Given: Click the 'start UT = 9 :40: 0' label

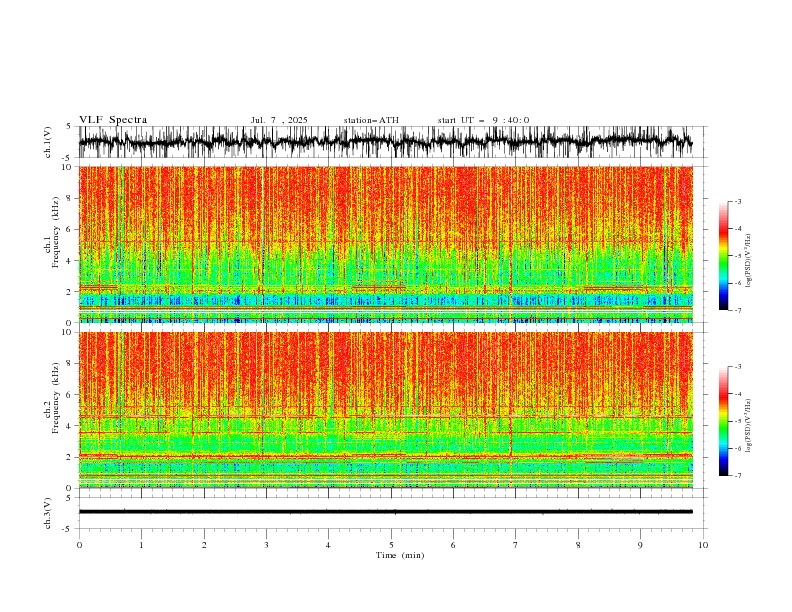Looking at the screenshot, I should [483, 120].
